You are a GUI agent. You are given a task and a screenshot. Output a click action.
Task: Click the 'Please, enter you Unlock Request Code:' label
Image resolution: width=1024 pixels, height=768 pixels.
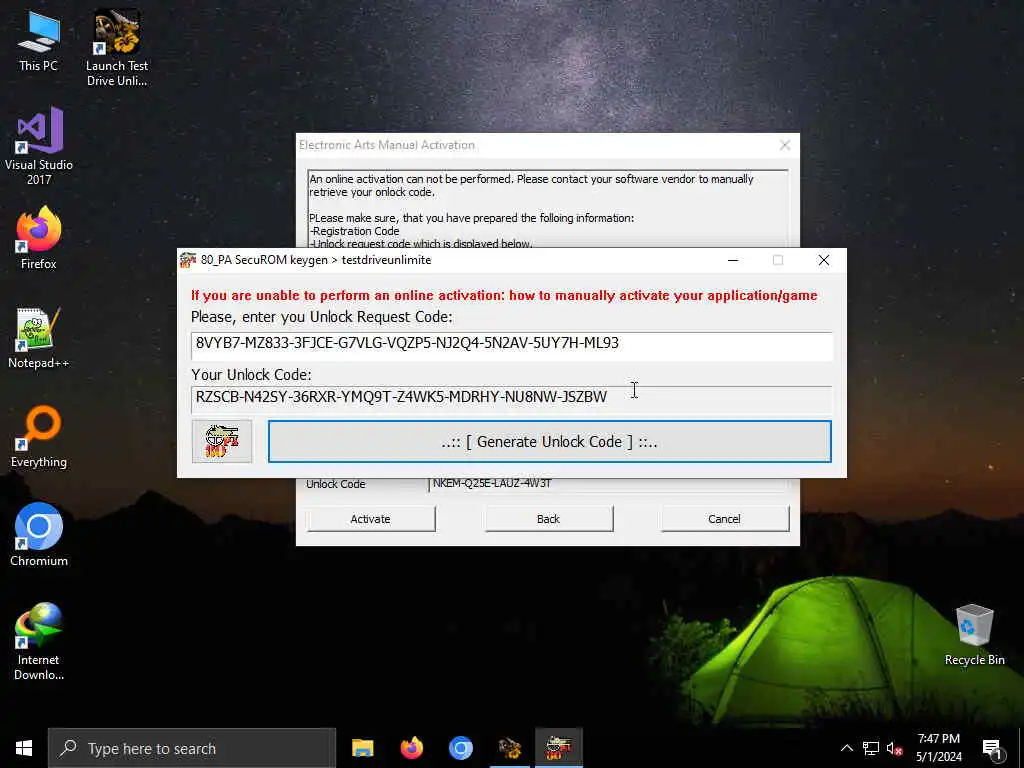click(x=321, y=317)
